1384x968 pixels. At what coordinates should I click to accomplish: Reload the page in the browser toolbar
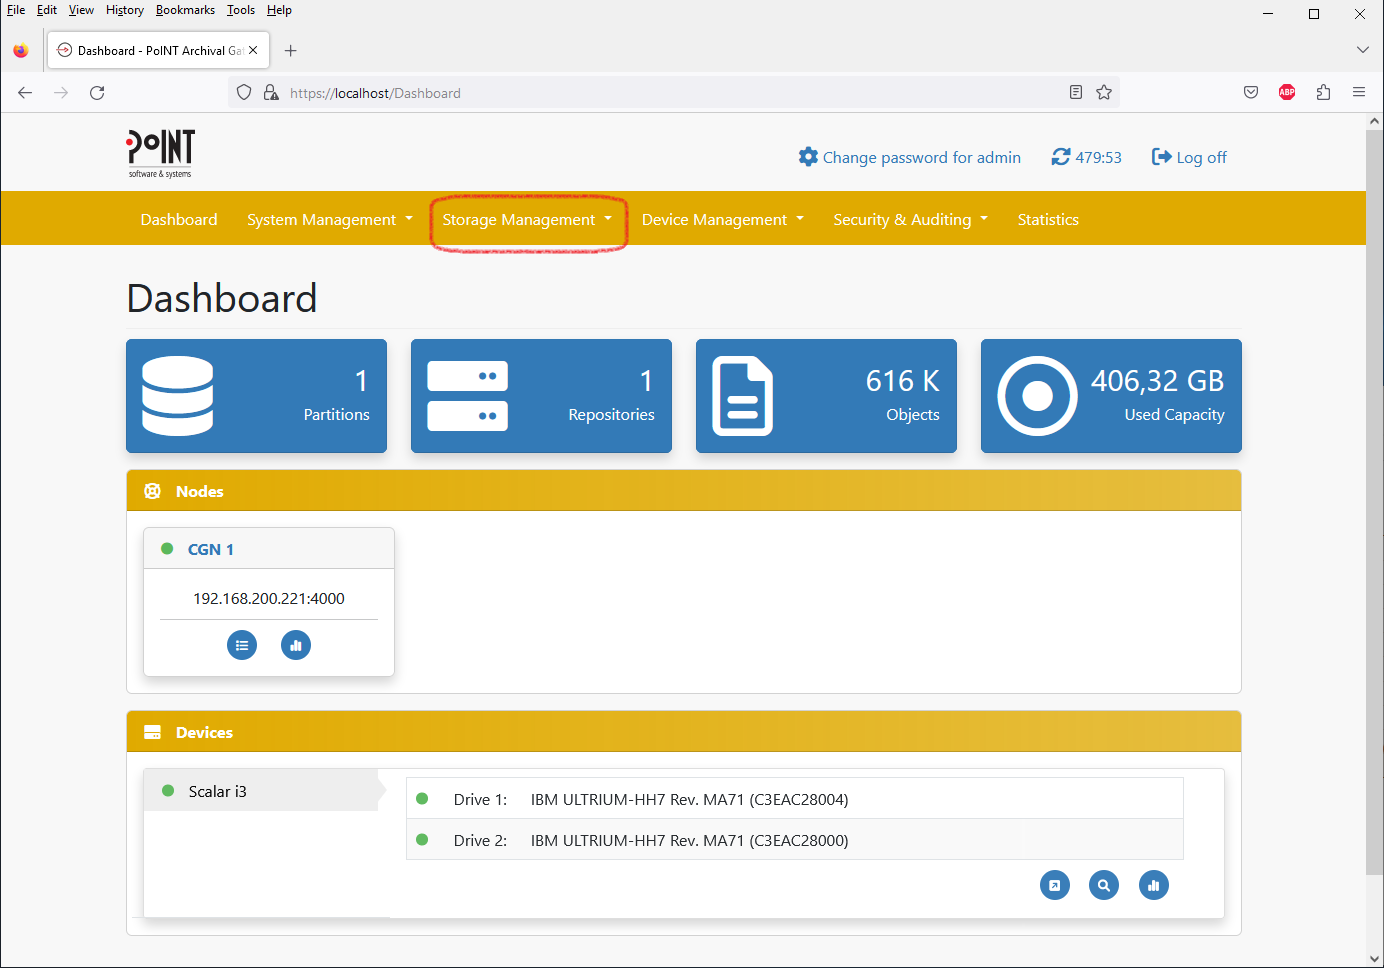pyautogui.click(x=97, y=92)
